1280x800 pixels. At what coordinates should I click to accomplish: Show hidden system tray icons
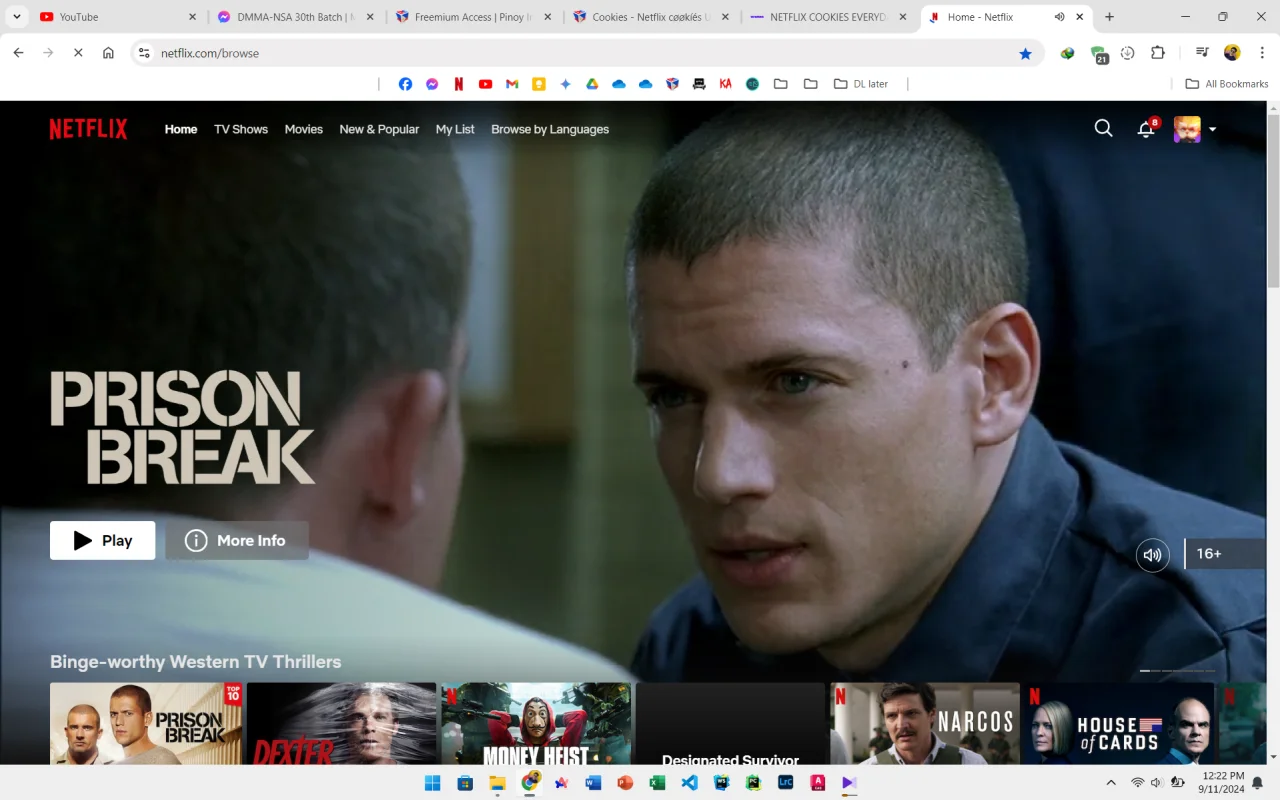[1111, 783]
